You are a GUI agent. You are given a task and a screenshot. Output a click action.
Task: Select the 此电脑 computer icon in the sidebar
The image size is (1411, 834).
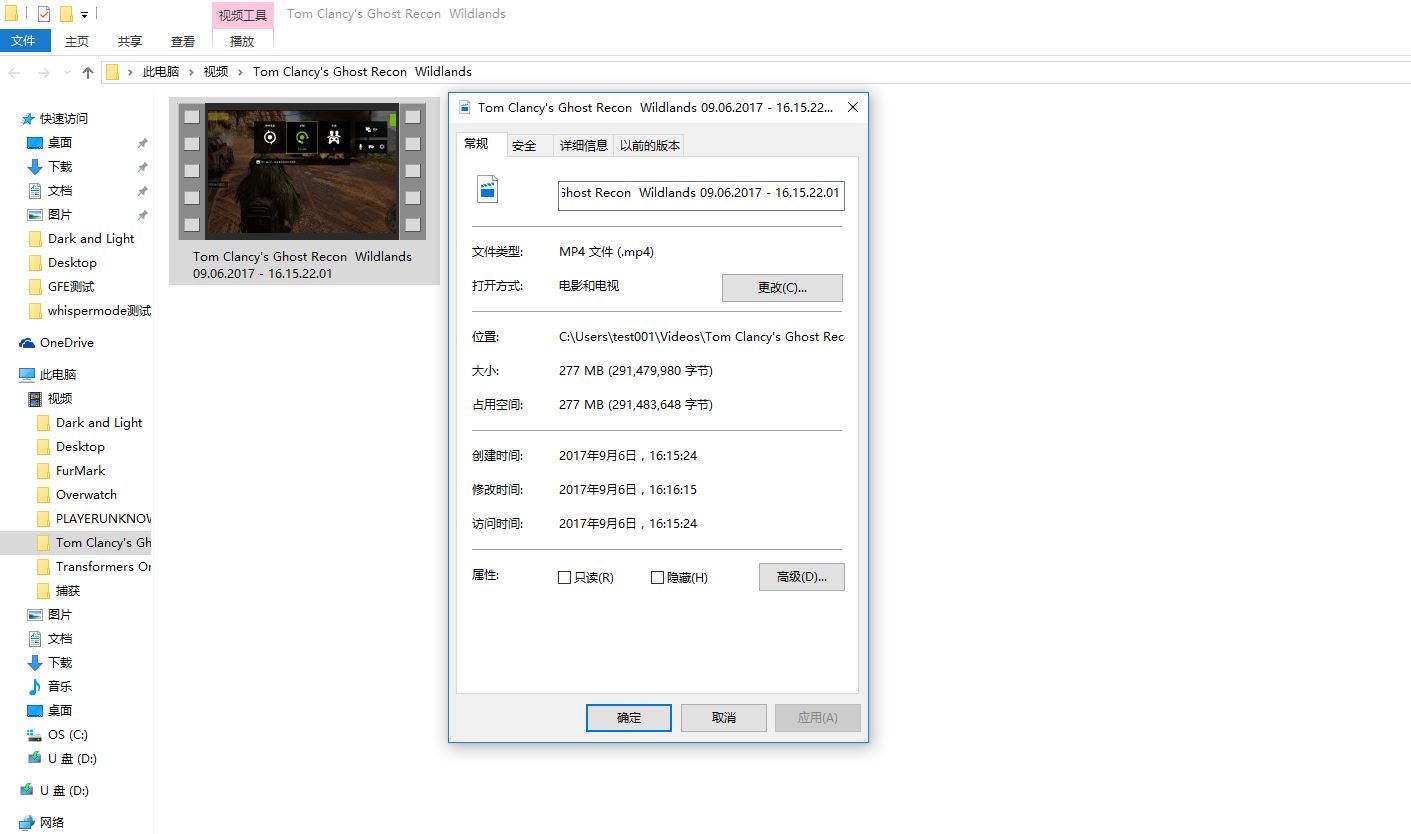(27, 375)
